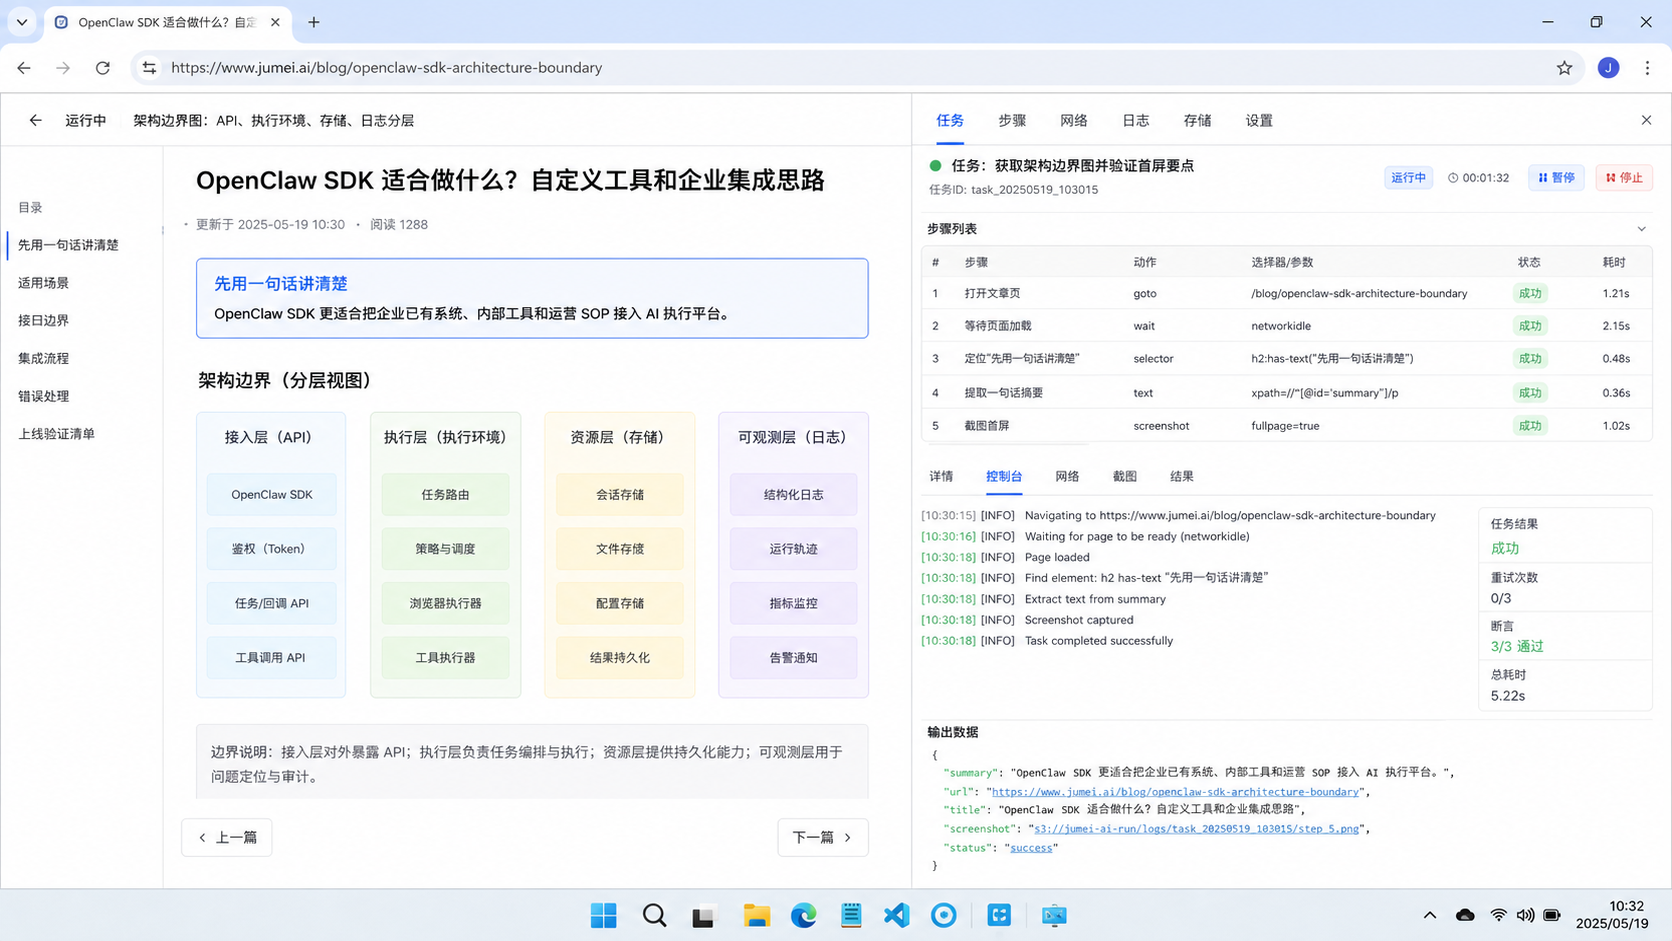The height and width of the screenshot is (941, 1672).
Task: Click the 结构化日志 box in 可观测层
Action: click(x=793, y=494)
